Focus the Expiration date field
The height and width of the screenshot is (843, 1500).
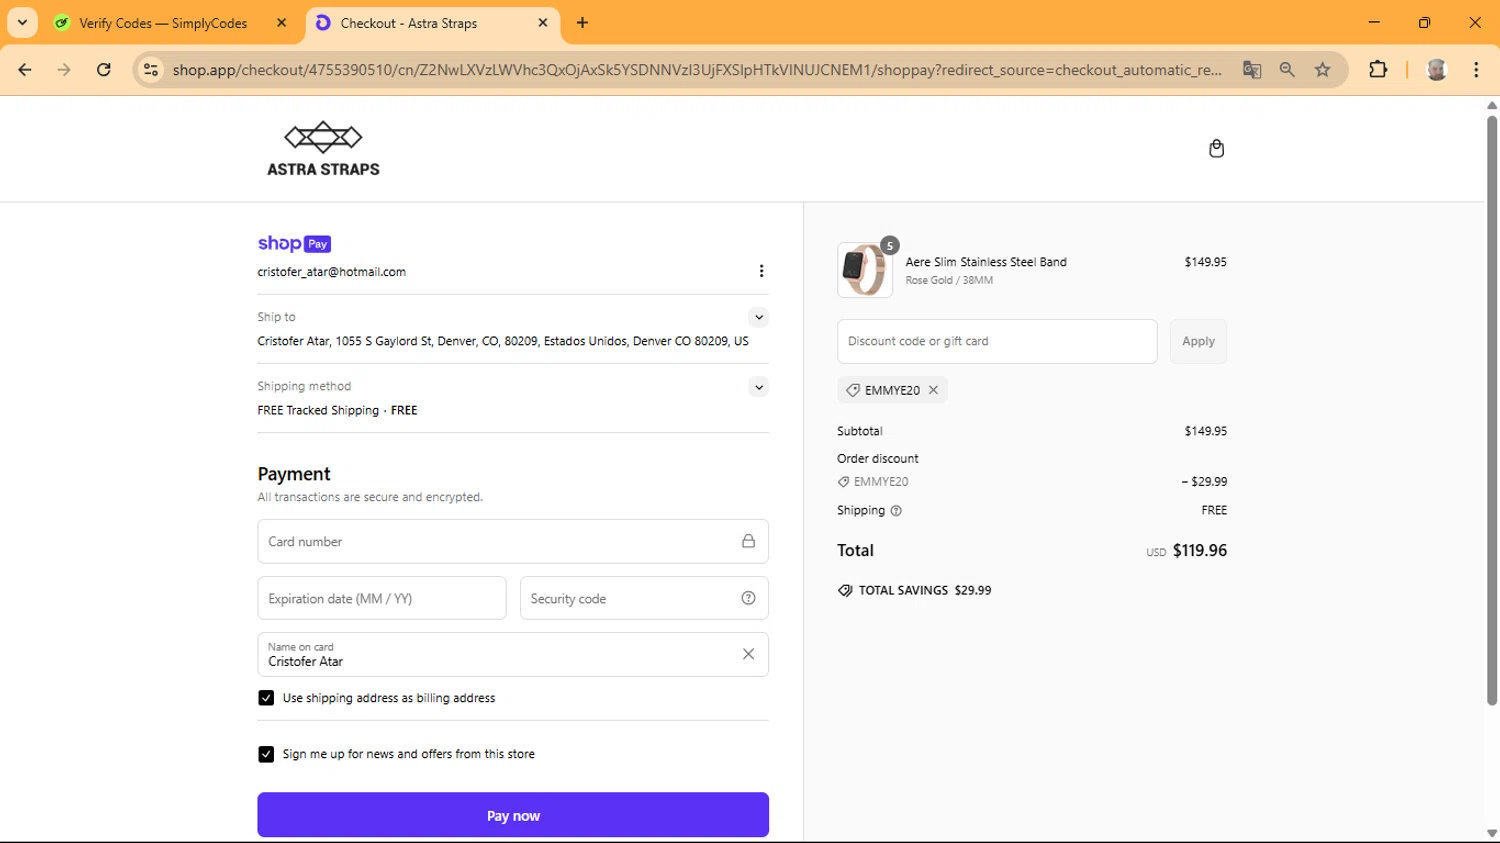382,598
